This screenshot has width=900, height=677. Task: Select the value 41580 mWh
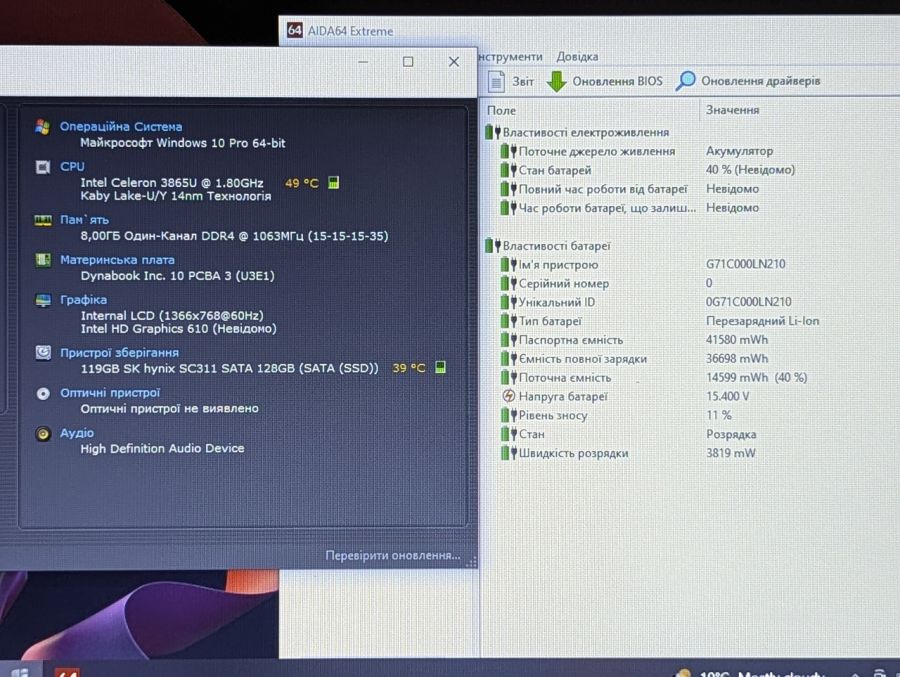(736, 340)
